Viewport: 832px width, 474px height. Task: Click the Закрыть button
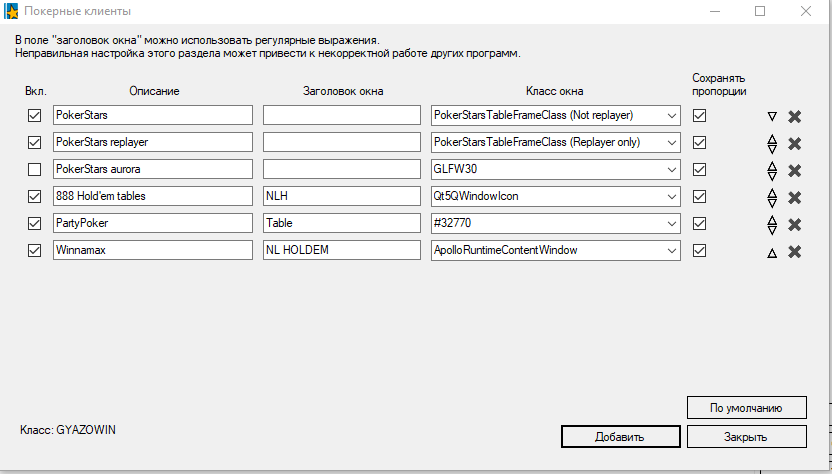pyautogui.click(x=747, y=437)
